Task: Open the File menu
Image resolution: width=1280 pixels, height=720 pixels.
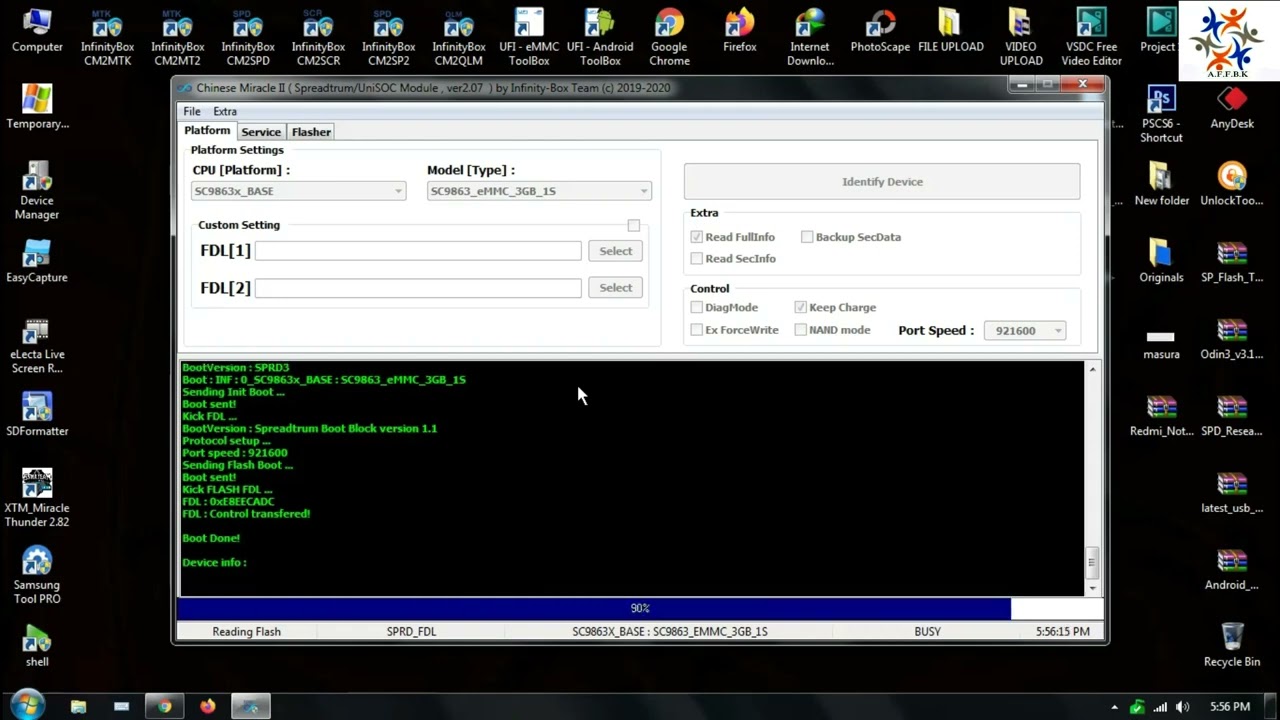Action: point(192,111)
